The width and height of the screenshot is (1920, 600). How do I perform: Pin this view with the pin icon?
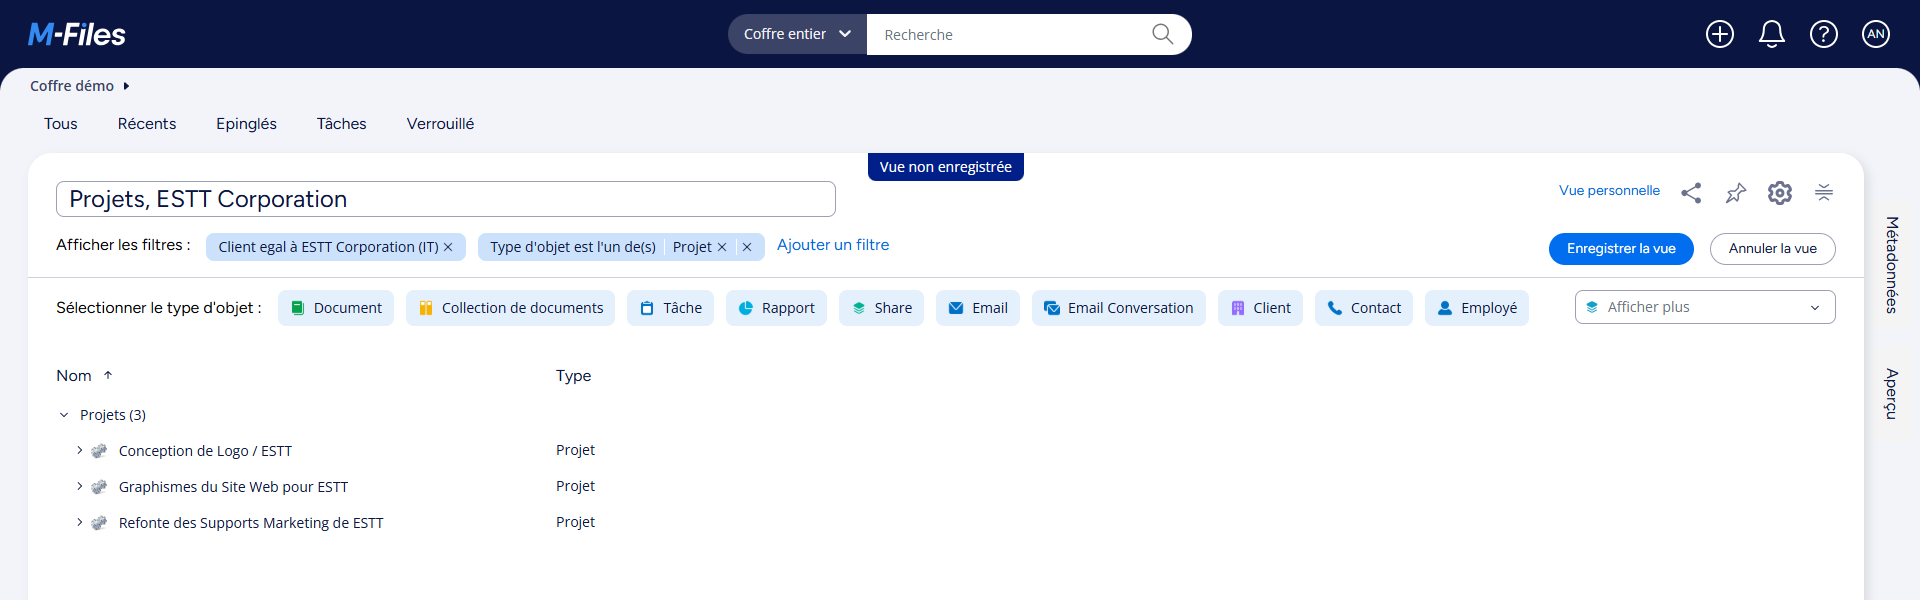click(x=1735, y=193)
